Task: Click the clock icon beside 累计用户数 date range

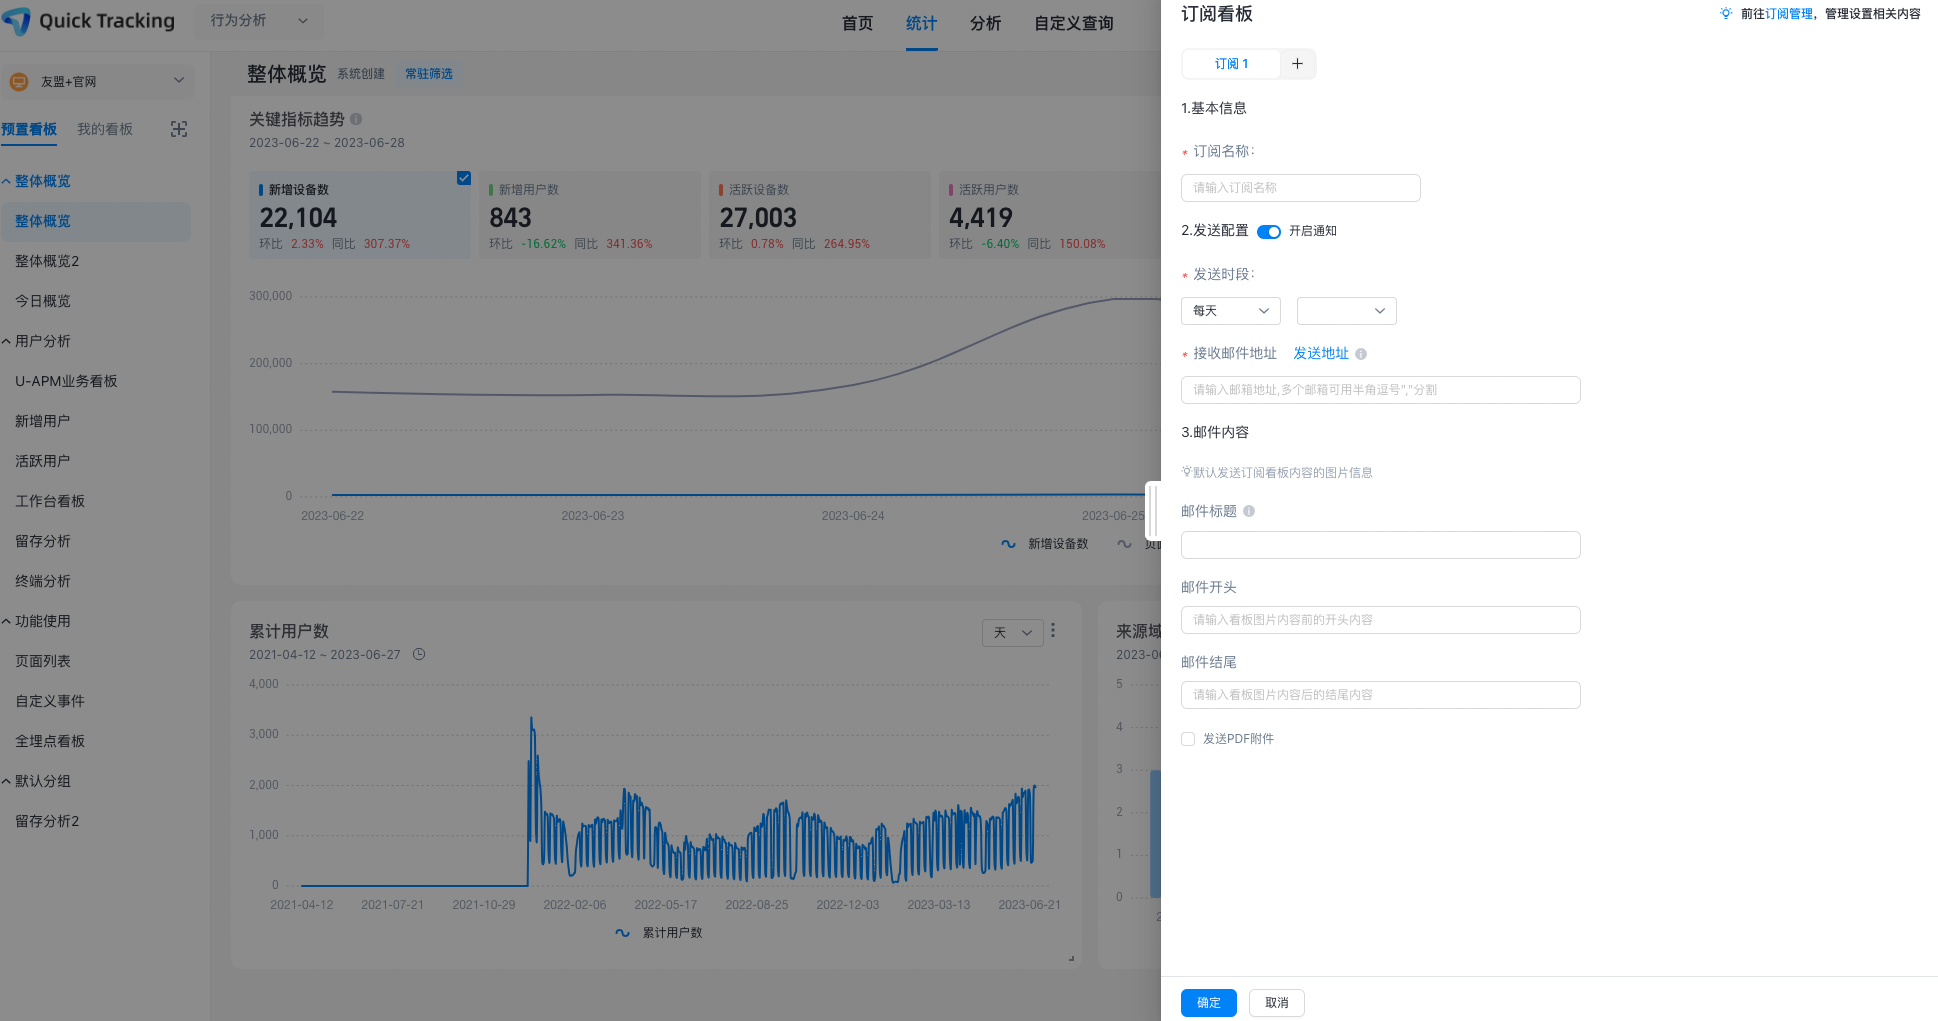Action: [419, 654]
